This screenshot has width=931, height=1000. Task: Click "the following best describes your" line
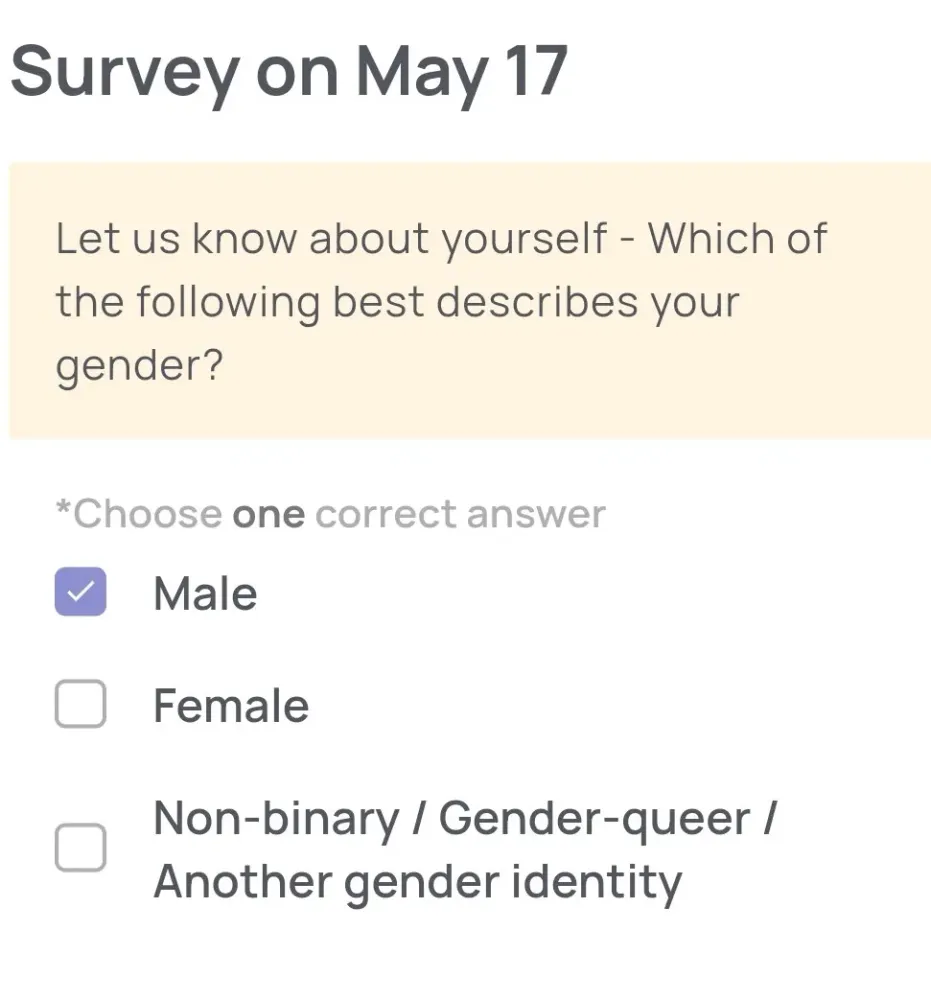[397, 302]
